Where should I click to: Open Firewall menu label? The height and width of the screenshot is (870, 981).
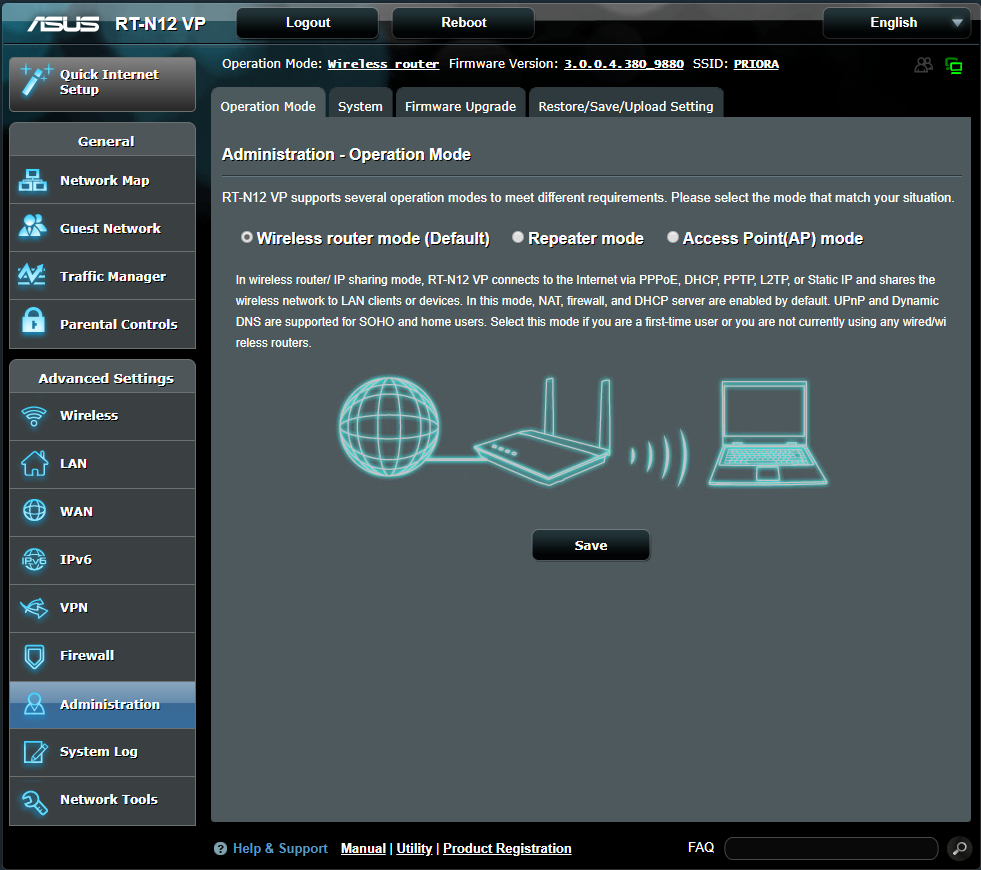coord(87,655)
